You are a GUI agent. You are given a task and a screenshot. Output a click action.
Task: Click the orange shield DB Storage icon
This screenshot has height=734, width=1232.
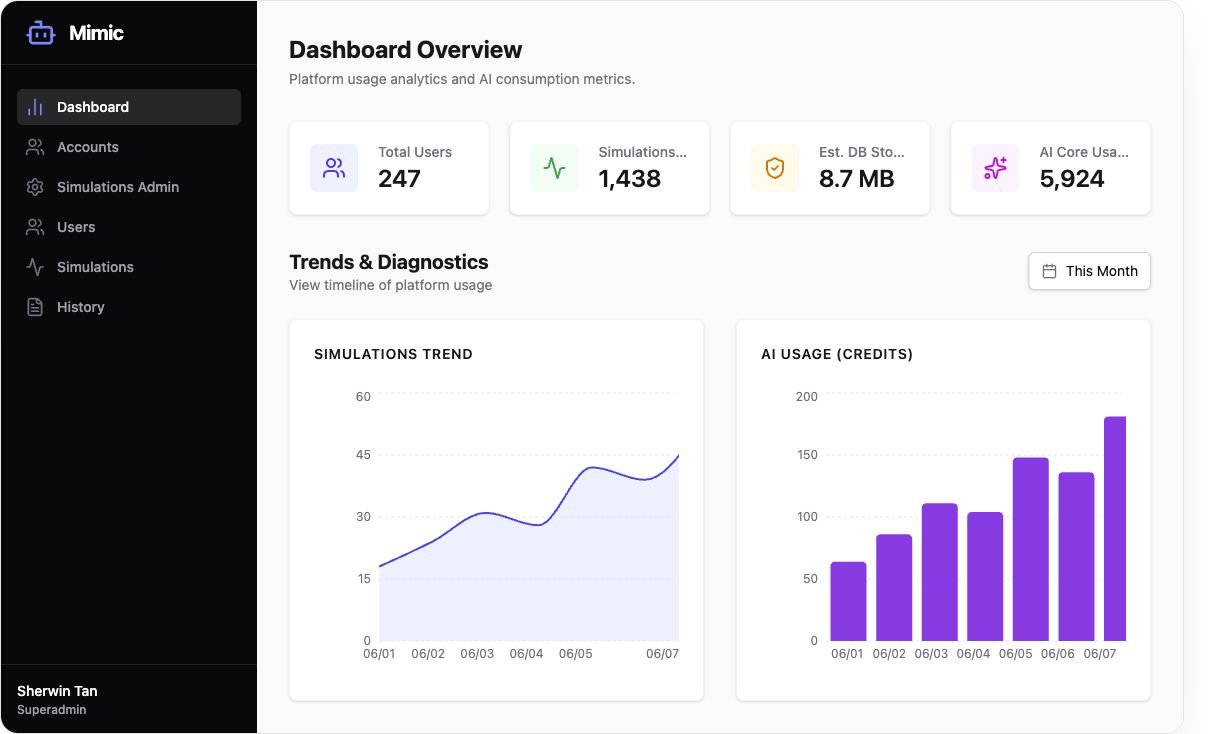775,168
